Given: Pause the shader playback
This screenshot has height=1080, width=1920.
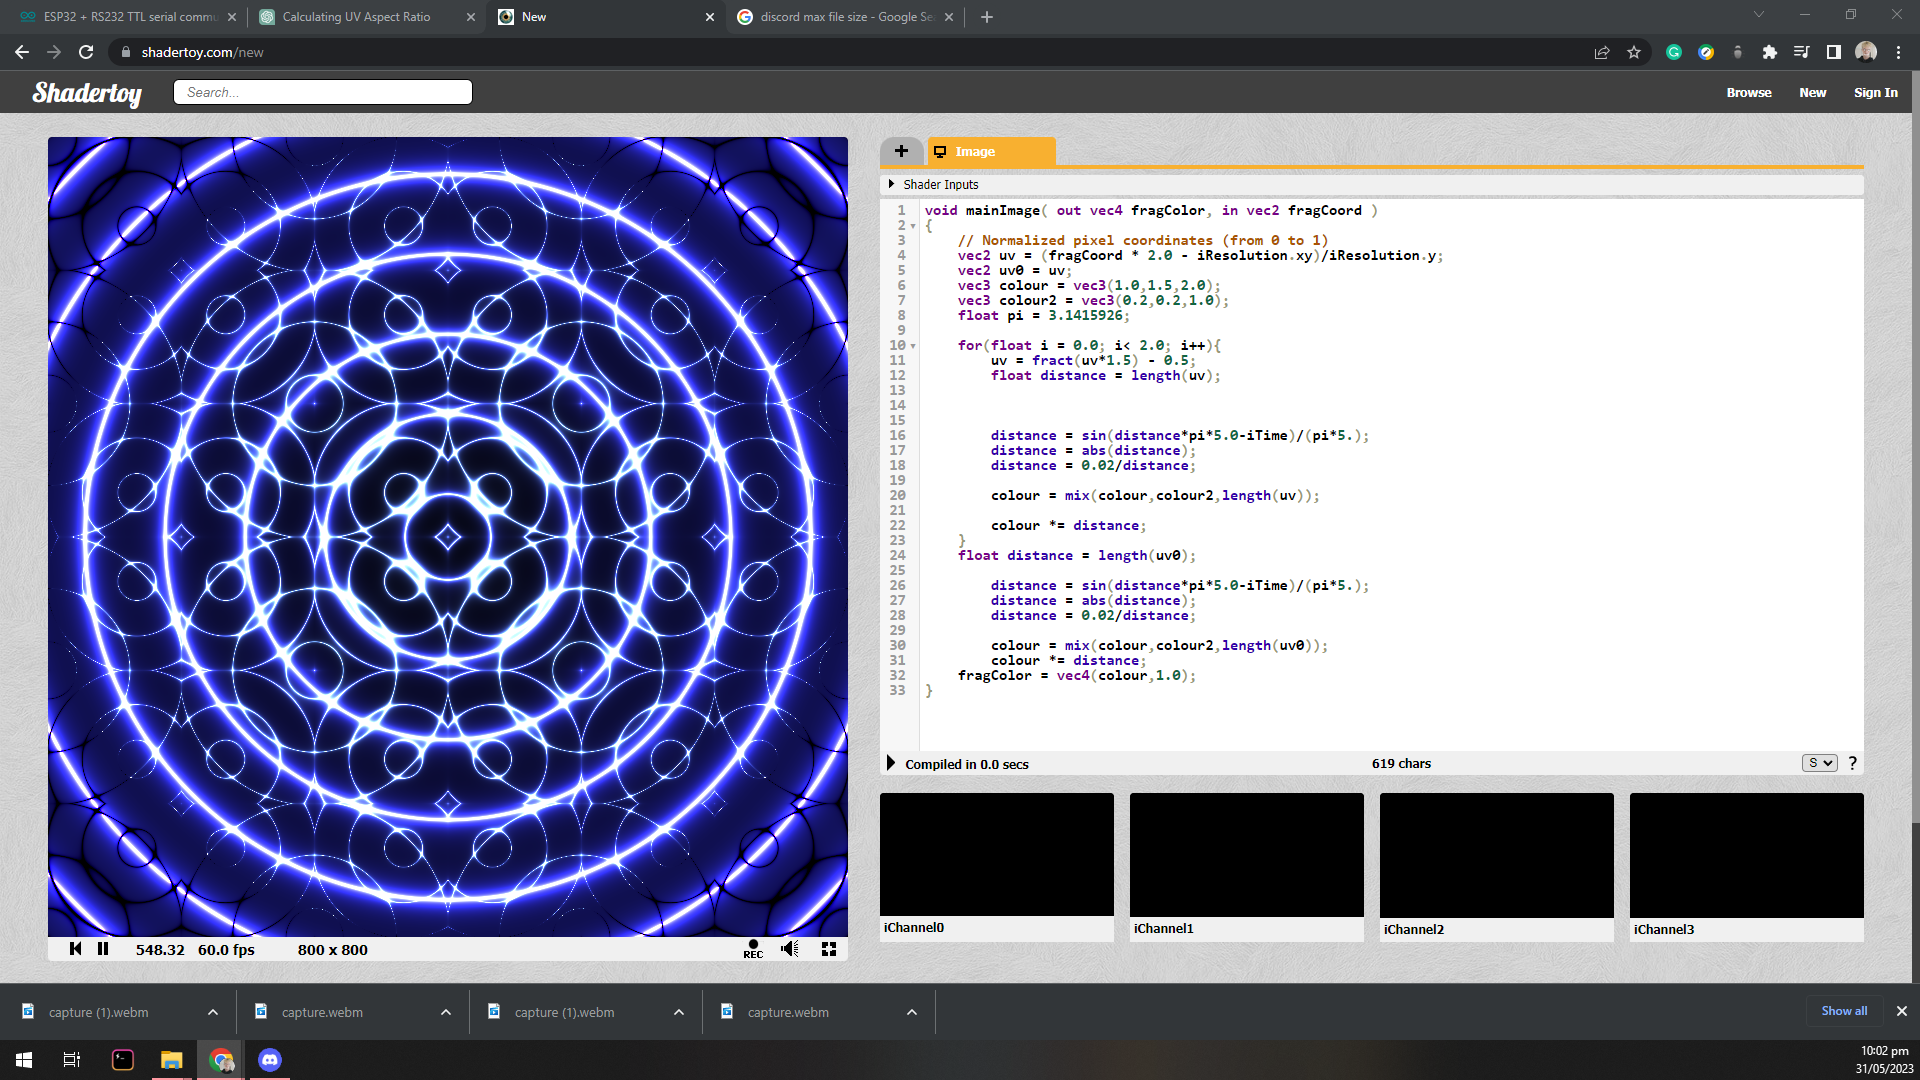Looking at the screenshot, I should click(103, 949).
